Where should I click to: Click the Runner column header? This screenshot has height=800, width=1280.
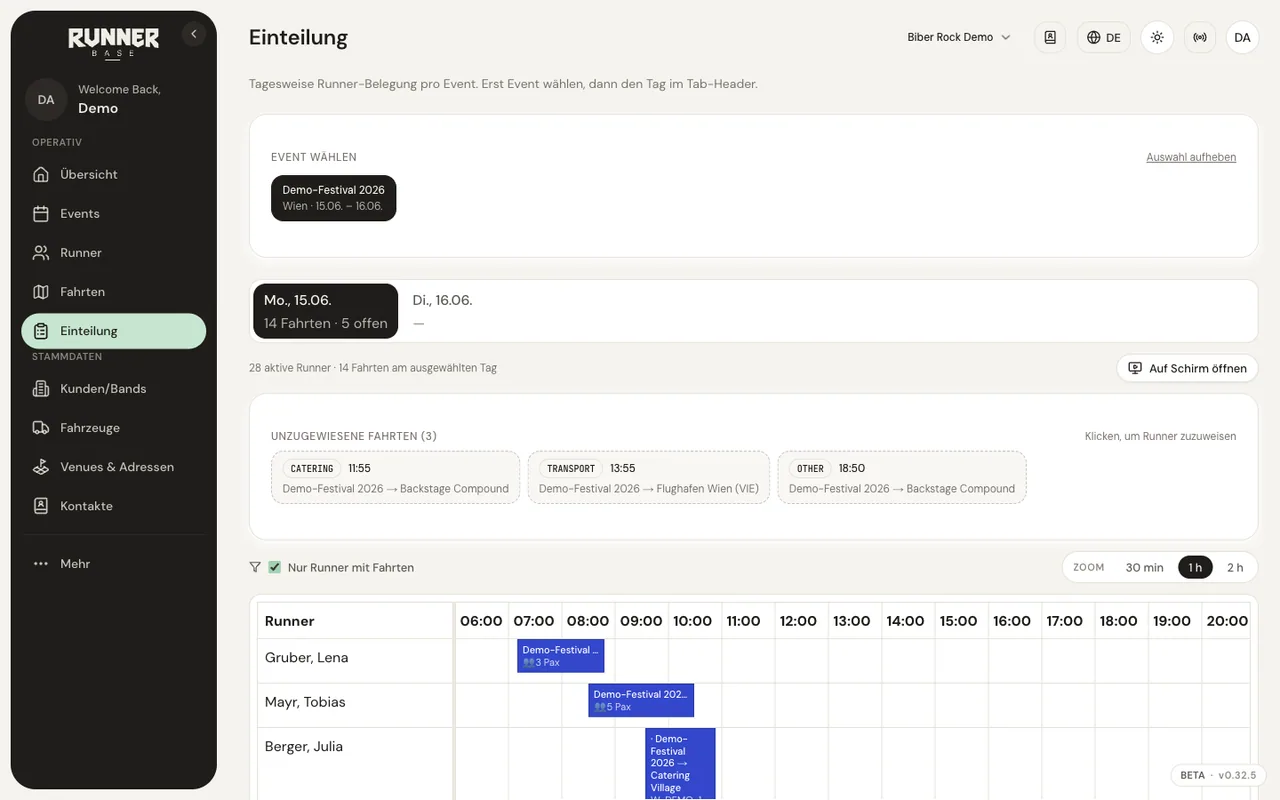(355, 621)
